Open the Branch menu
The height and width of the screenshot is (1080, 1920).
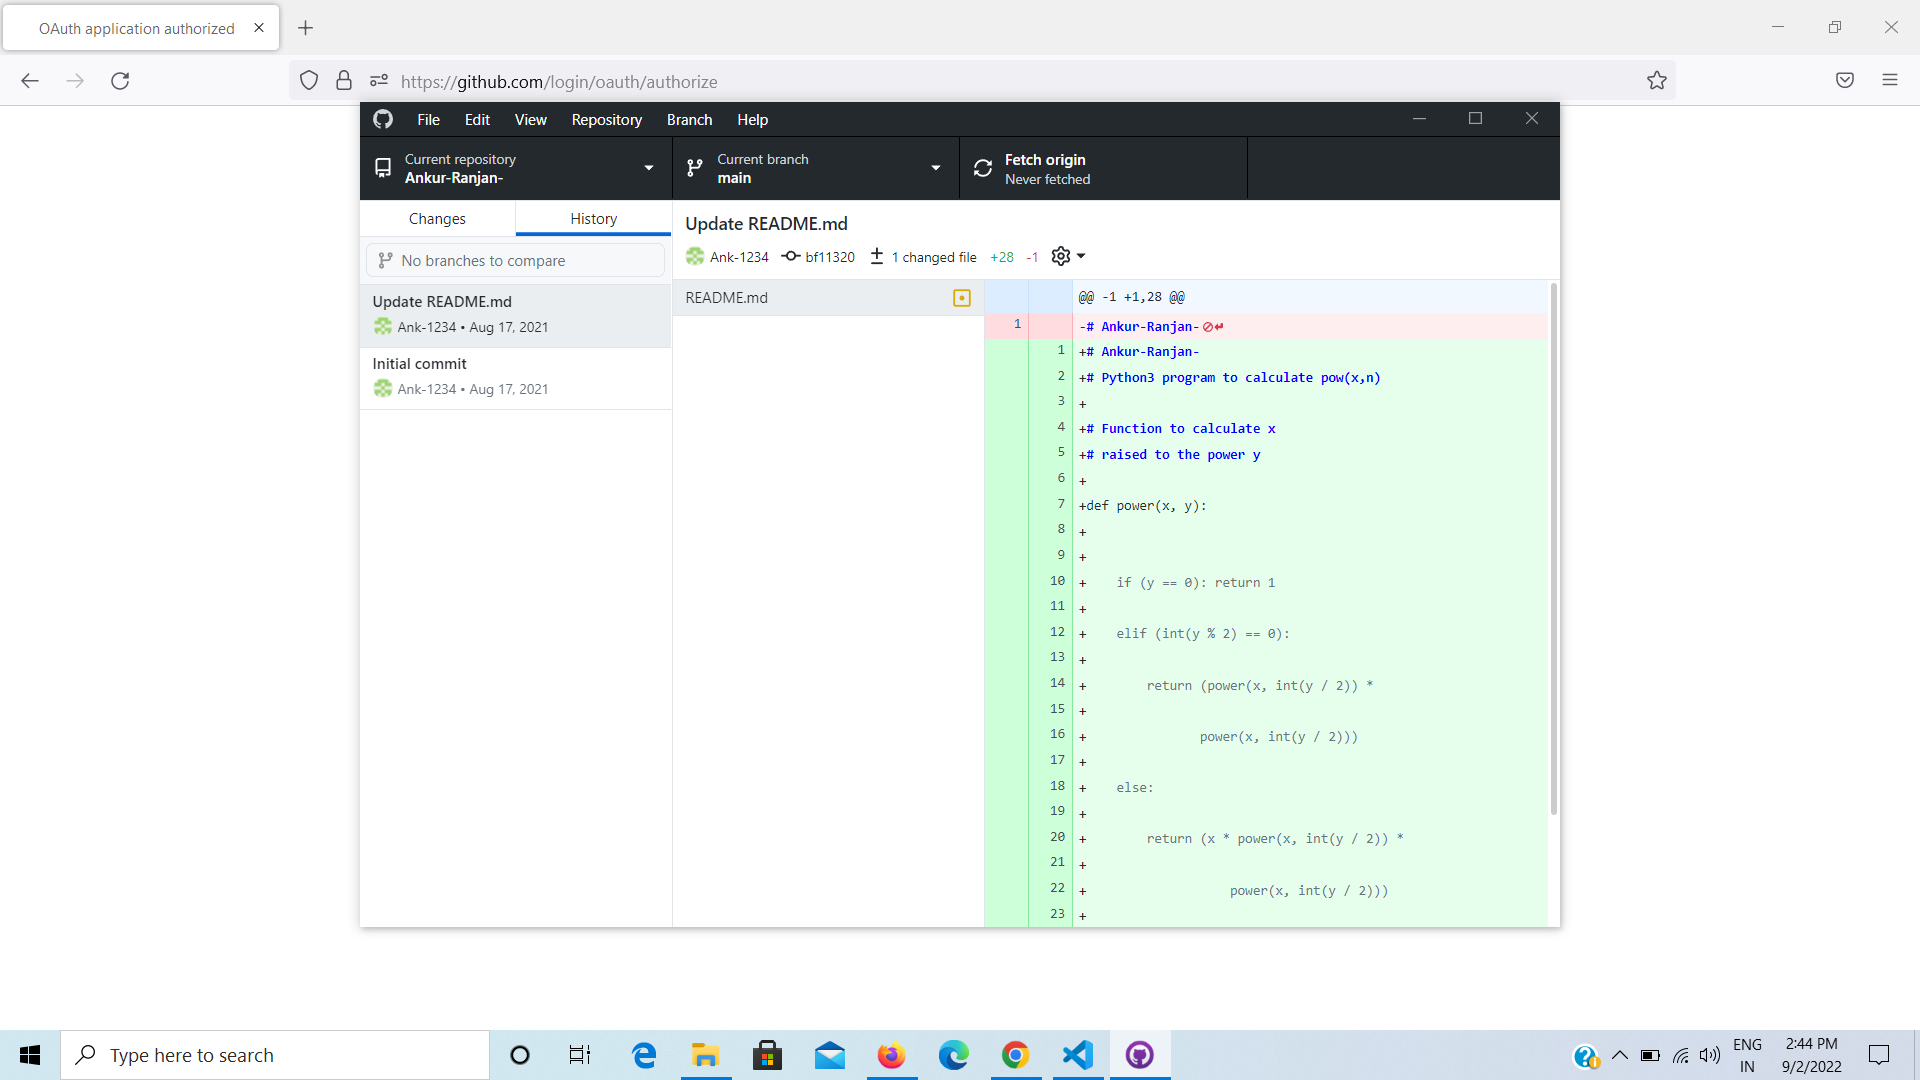click(x=689, y=119)
